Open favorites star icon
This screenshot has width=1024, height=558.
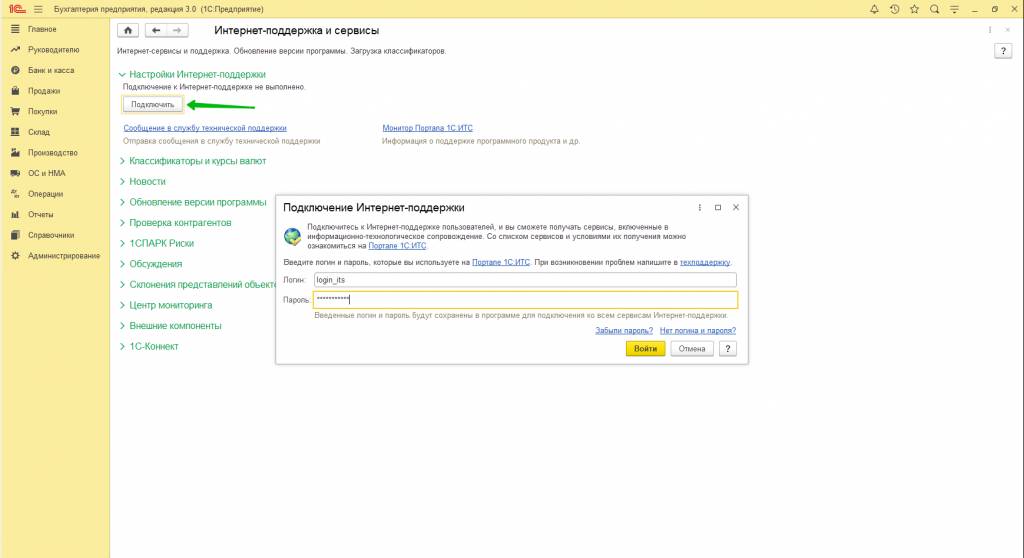point(914,9)
